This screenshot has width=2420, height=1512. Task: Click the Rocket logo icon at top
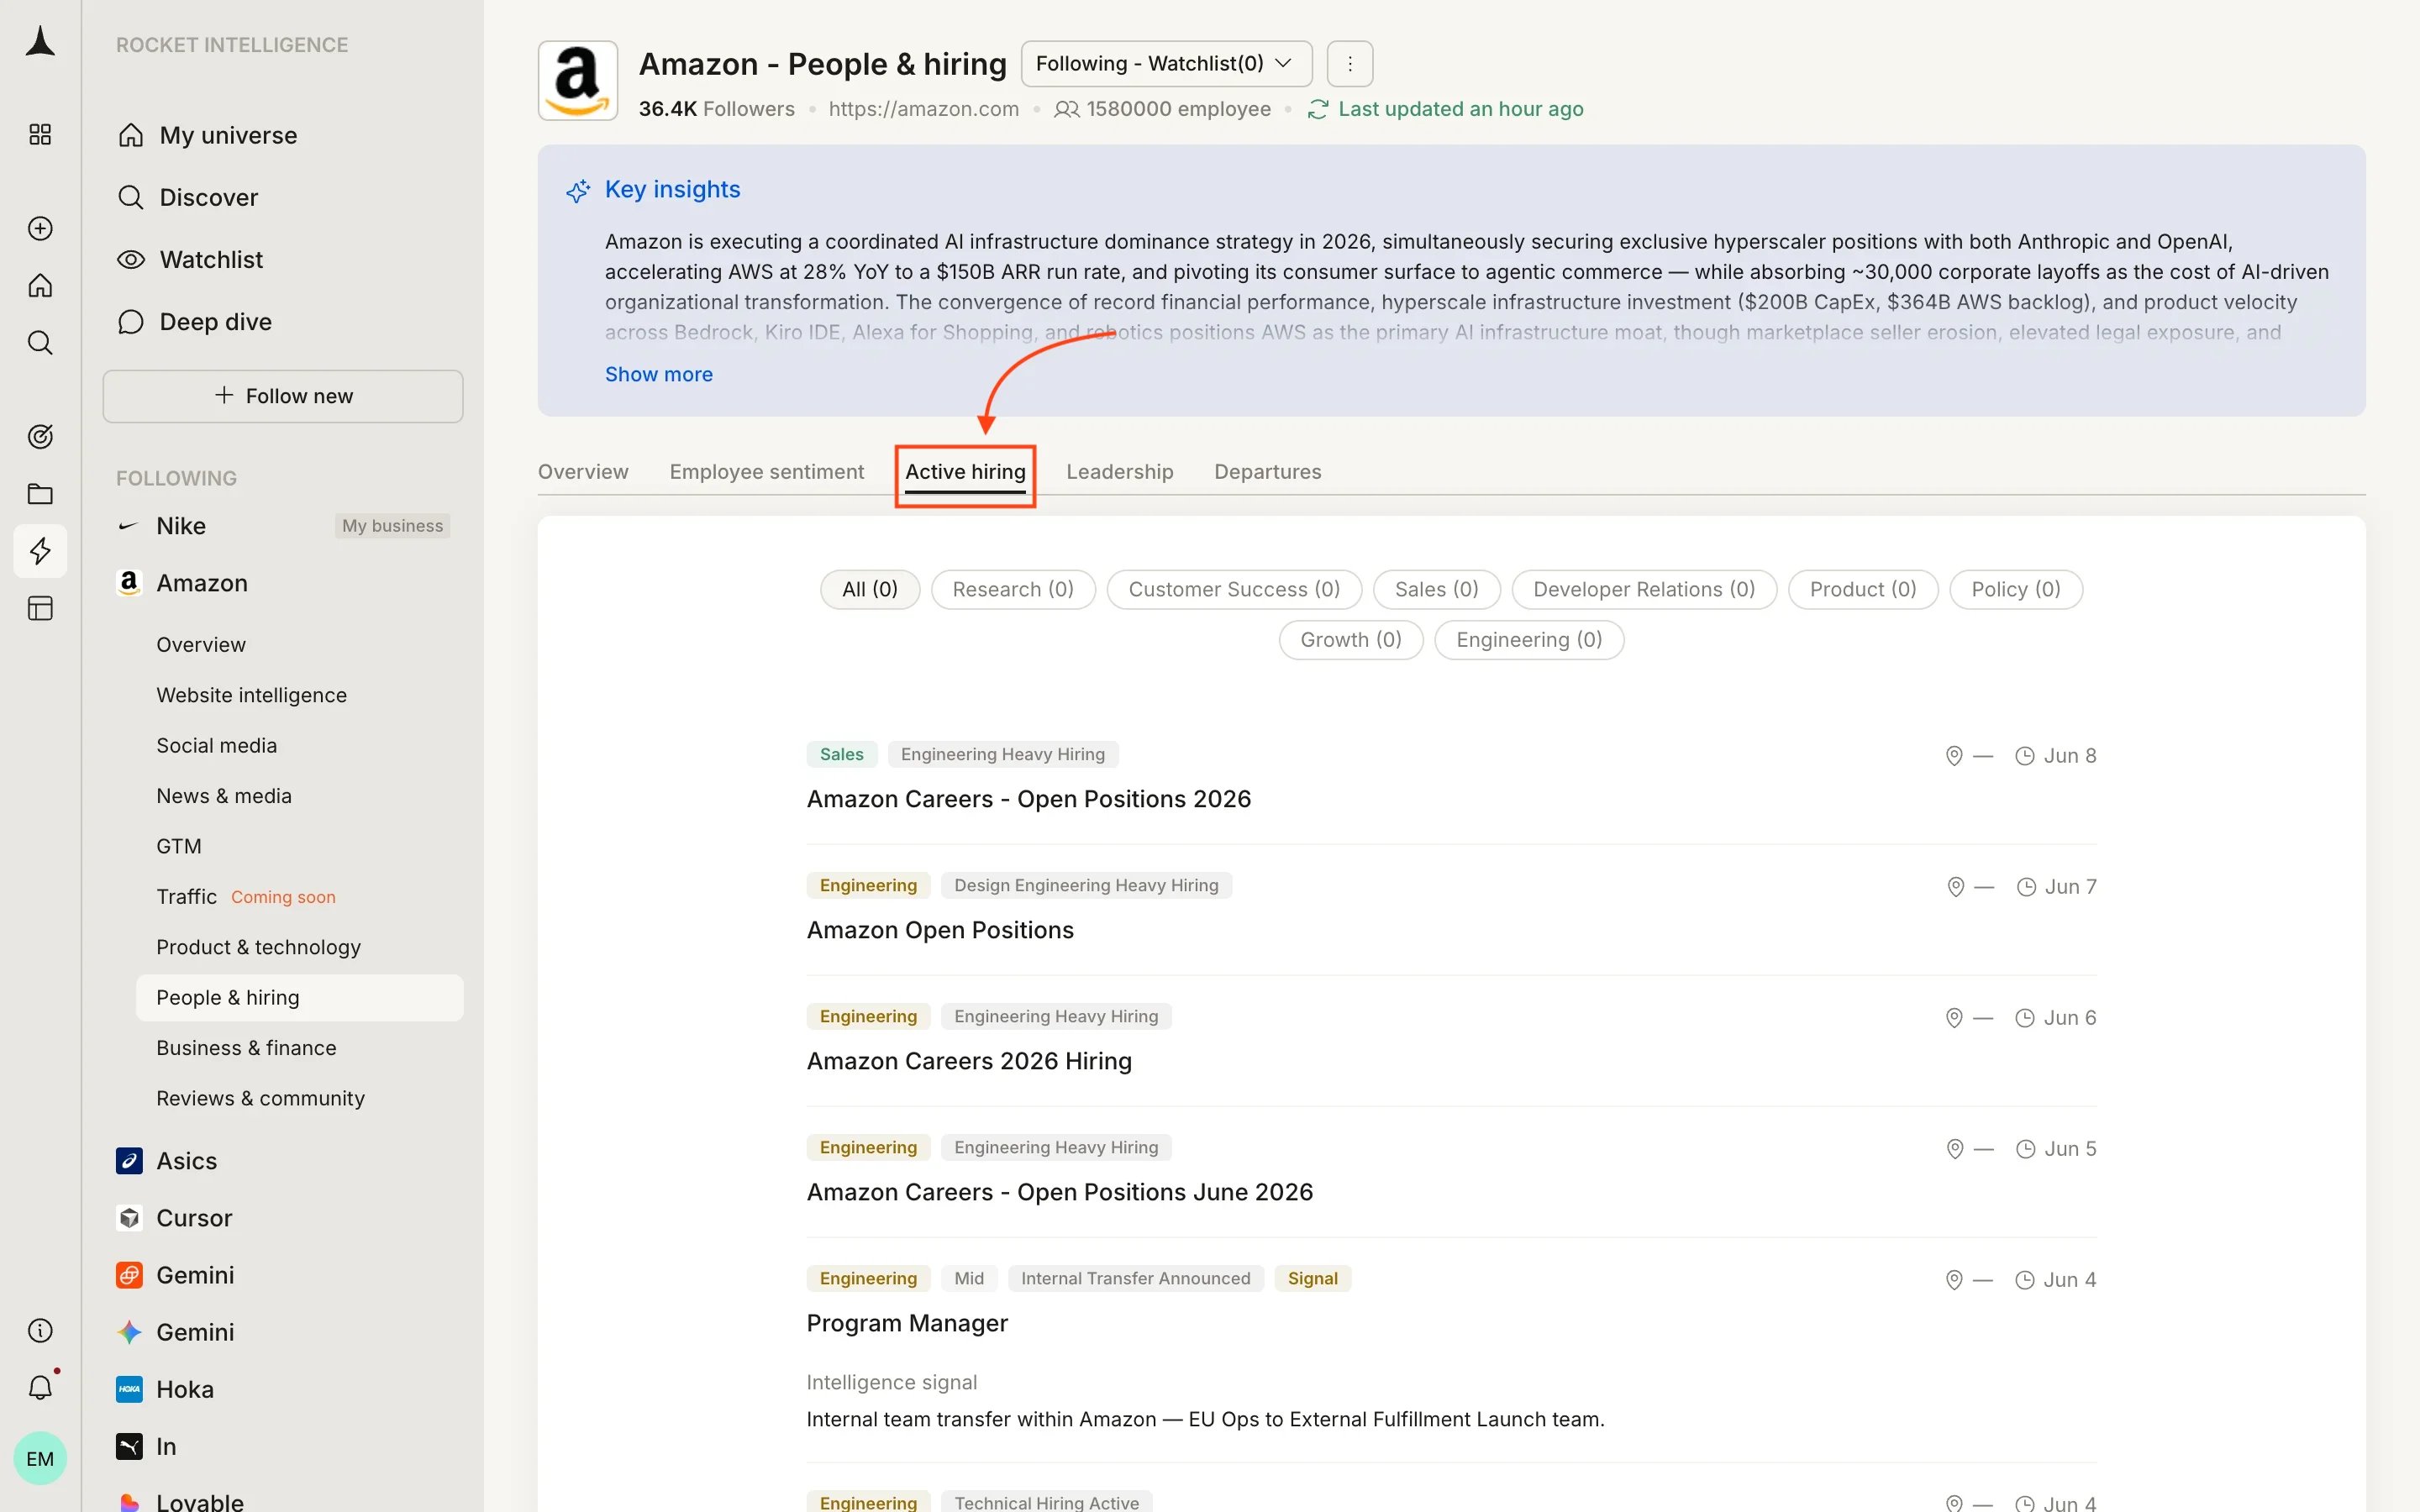[40, 42]
